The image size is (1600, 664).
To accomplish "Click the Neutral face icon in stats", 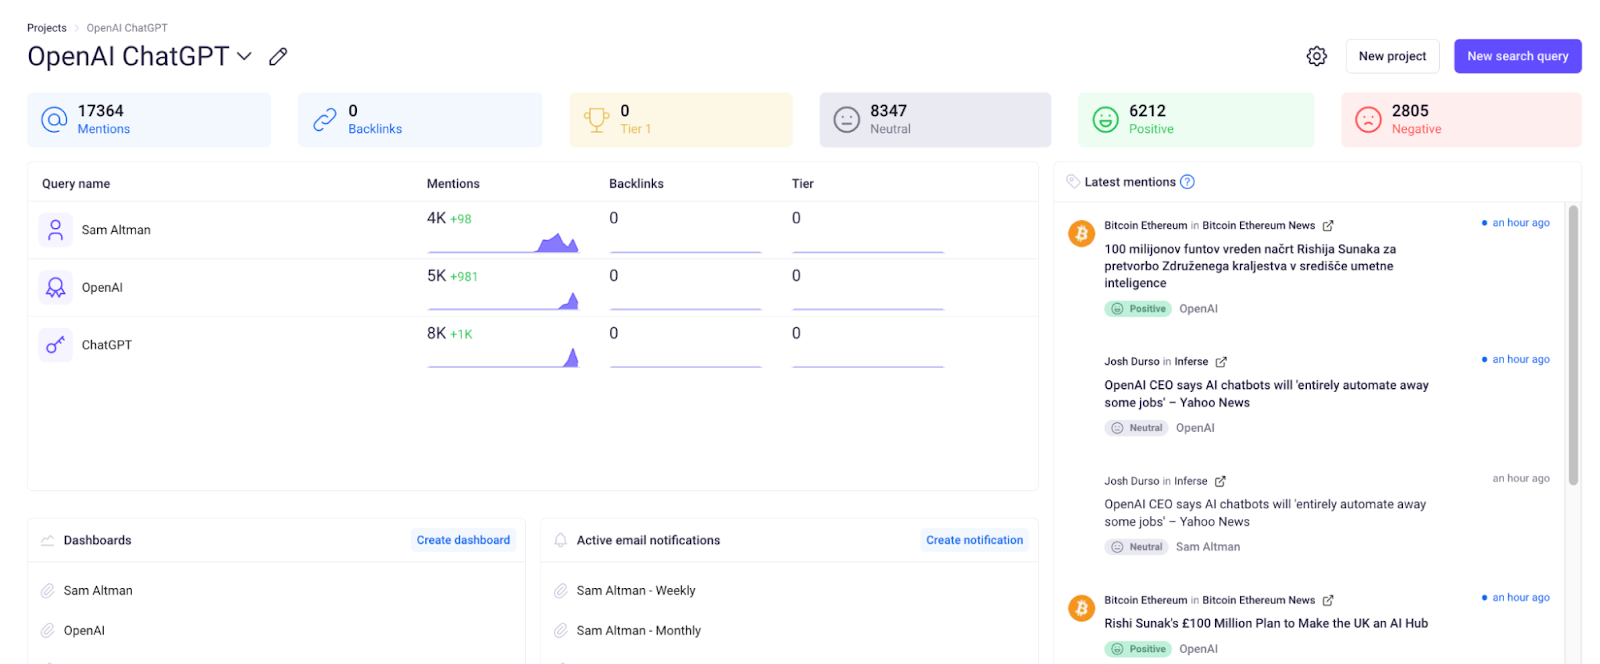I will [847, 120].
